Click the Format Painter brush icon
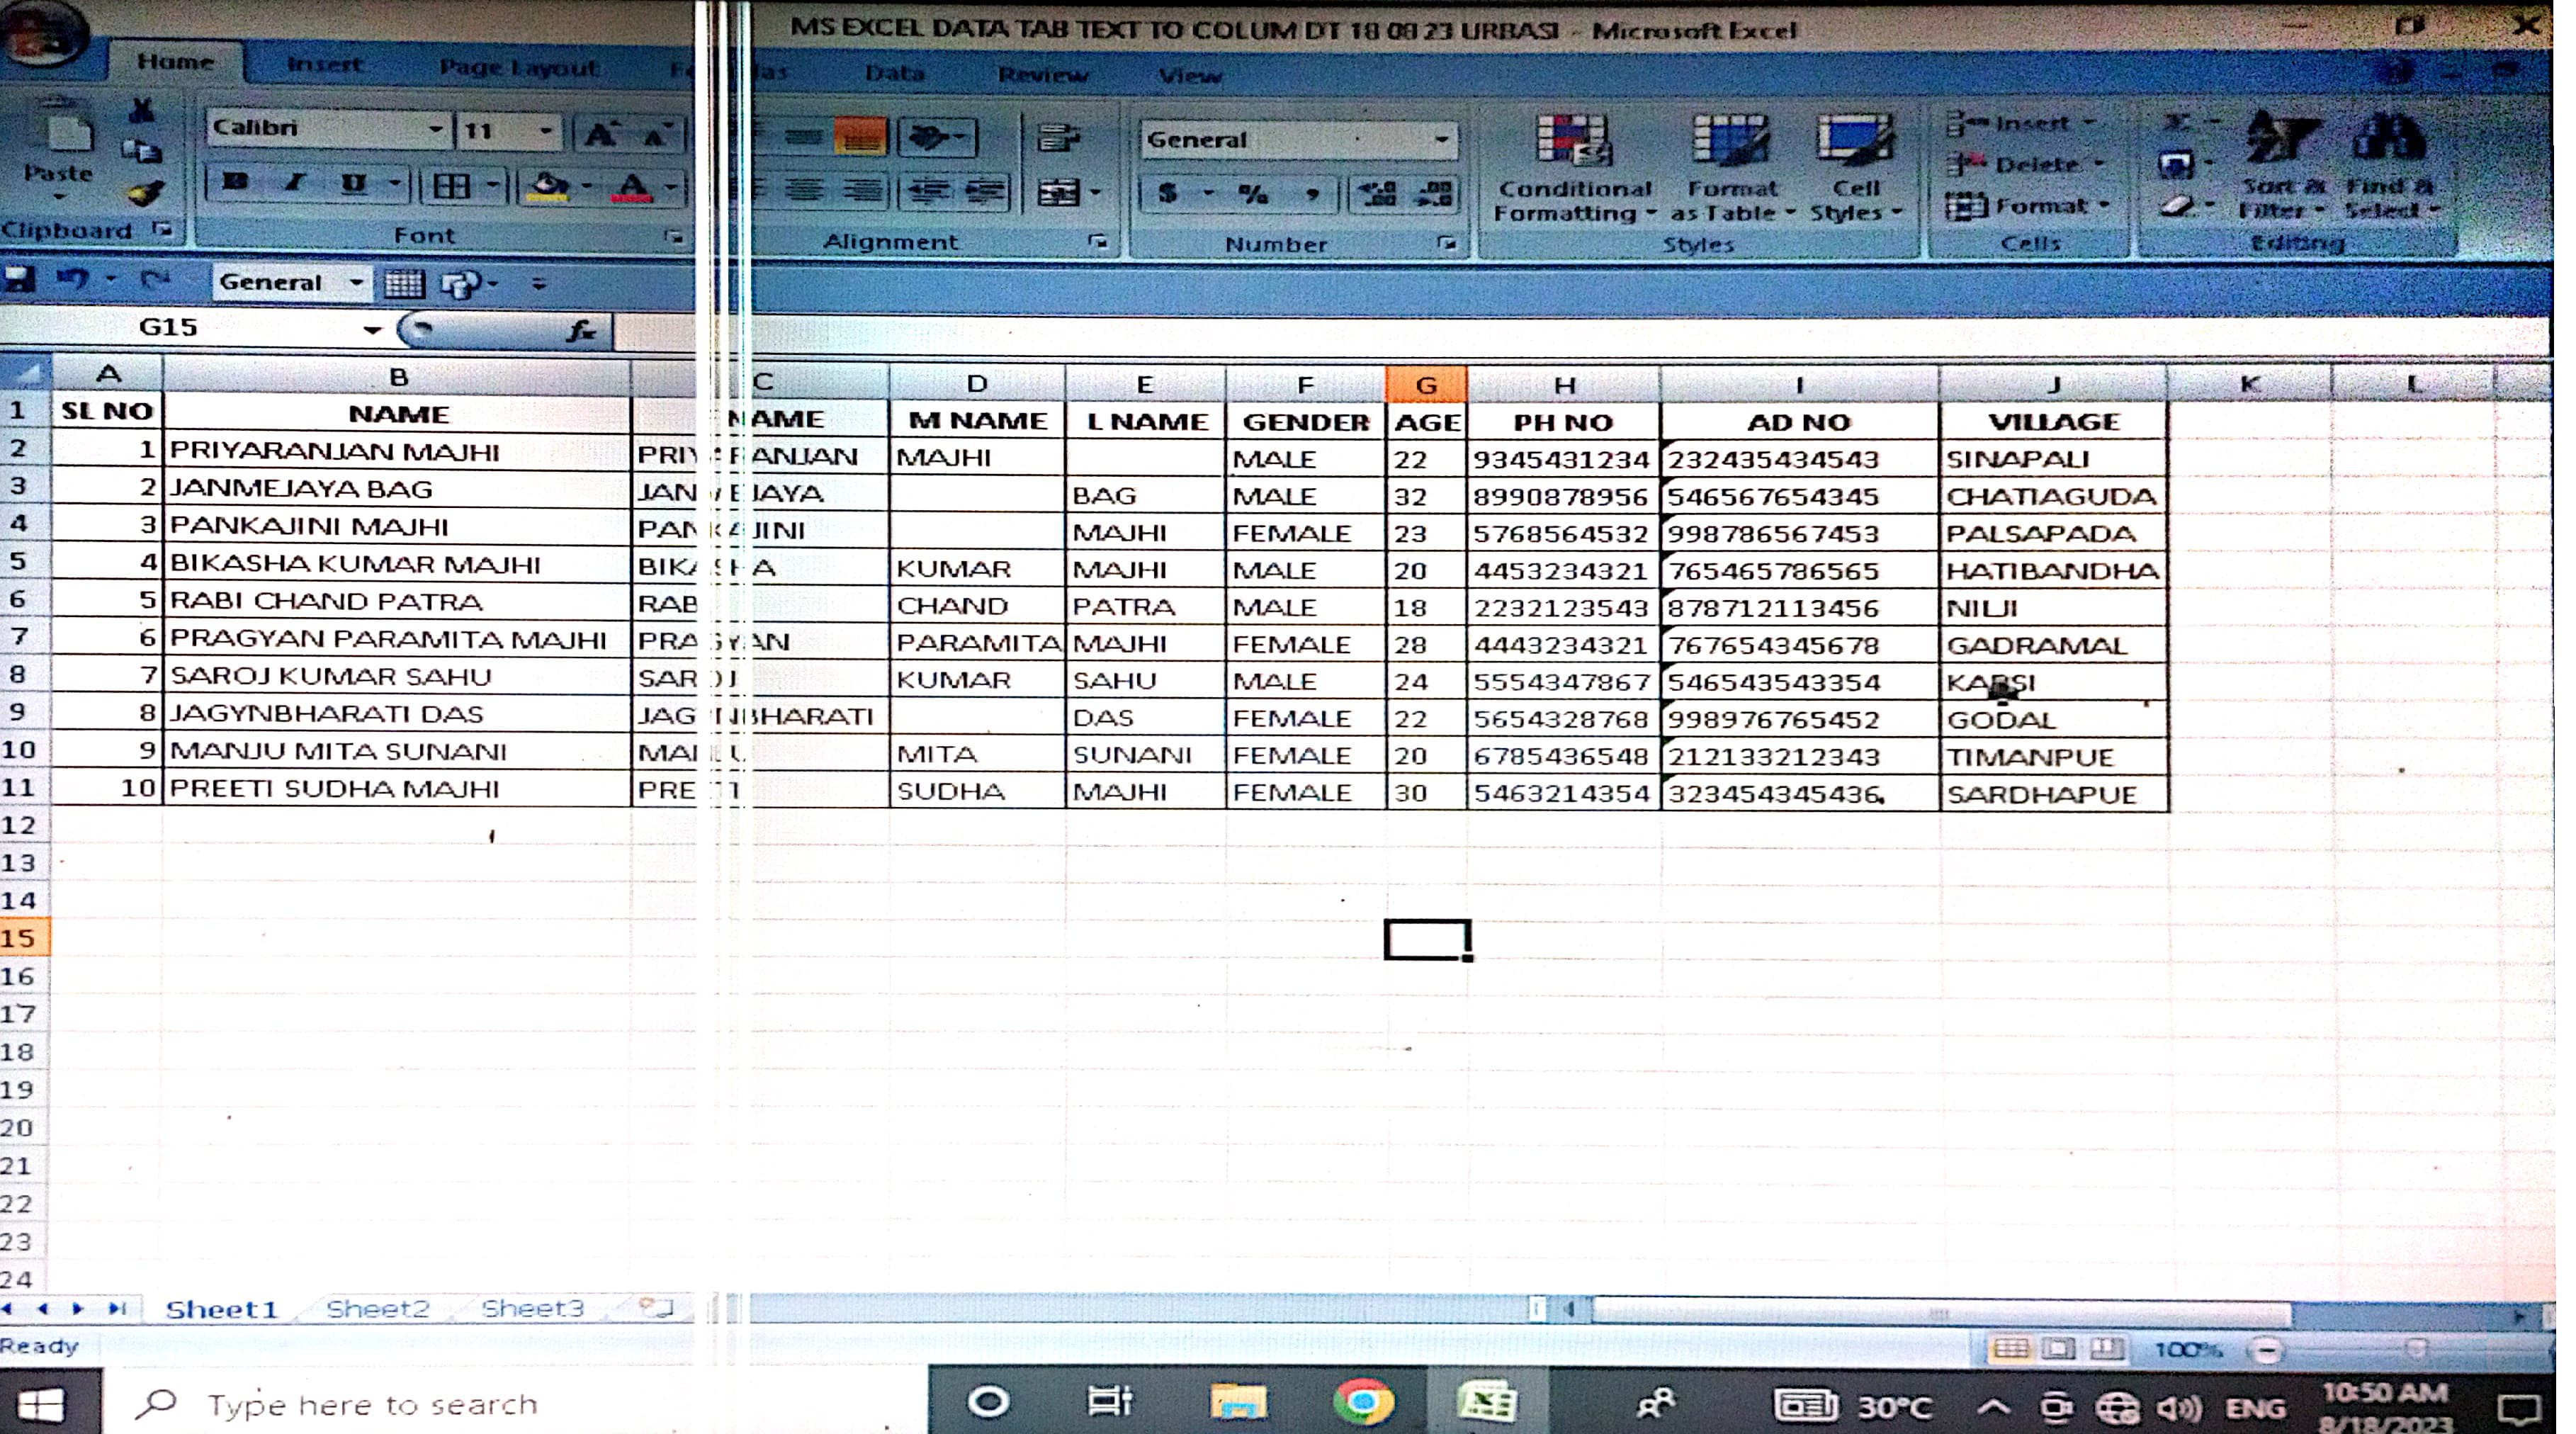The image size is (2576, 1434). click(x=145, y=193)
